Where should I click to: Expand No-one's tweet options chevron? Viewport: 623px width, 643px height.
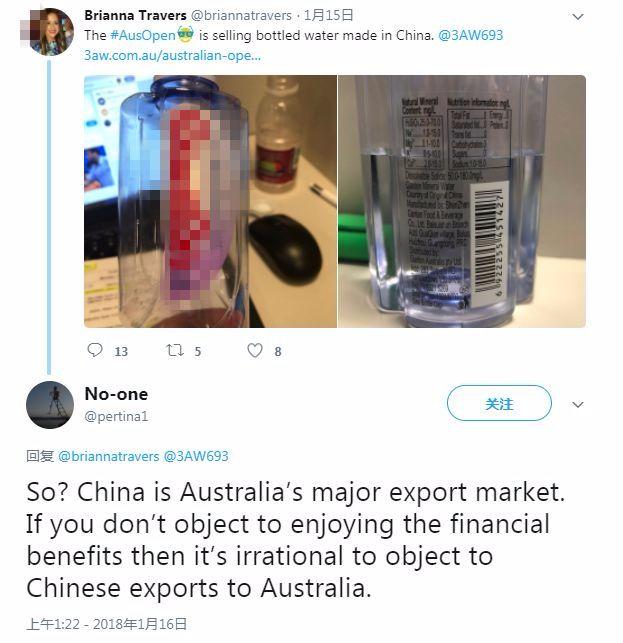point(577,405)
